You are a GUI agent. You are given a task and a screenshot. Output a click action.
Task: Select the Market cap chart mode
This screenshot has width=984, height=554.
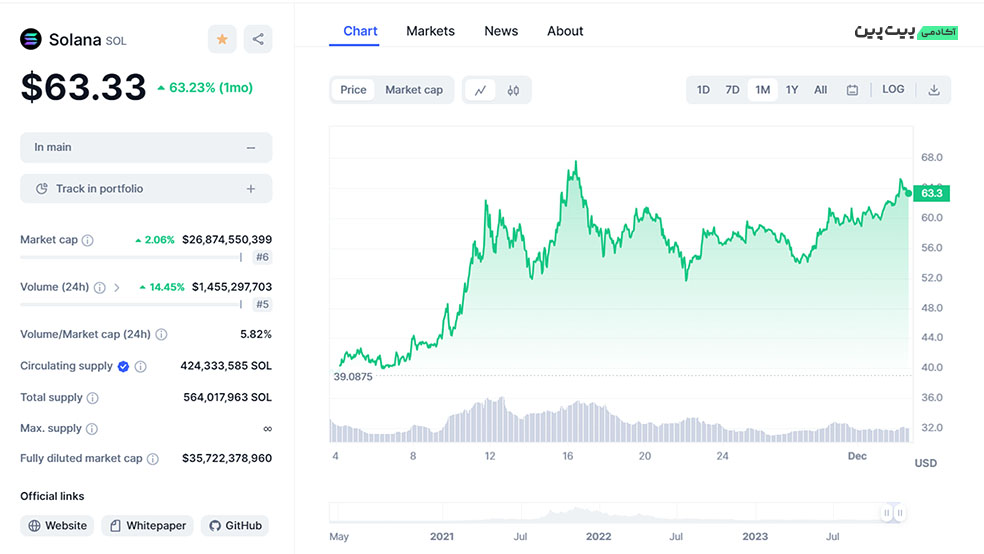click(x=414, y=90)
